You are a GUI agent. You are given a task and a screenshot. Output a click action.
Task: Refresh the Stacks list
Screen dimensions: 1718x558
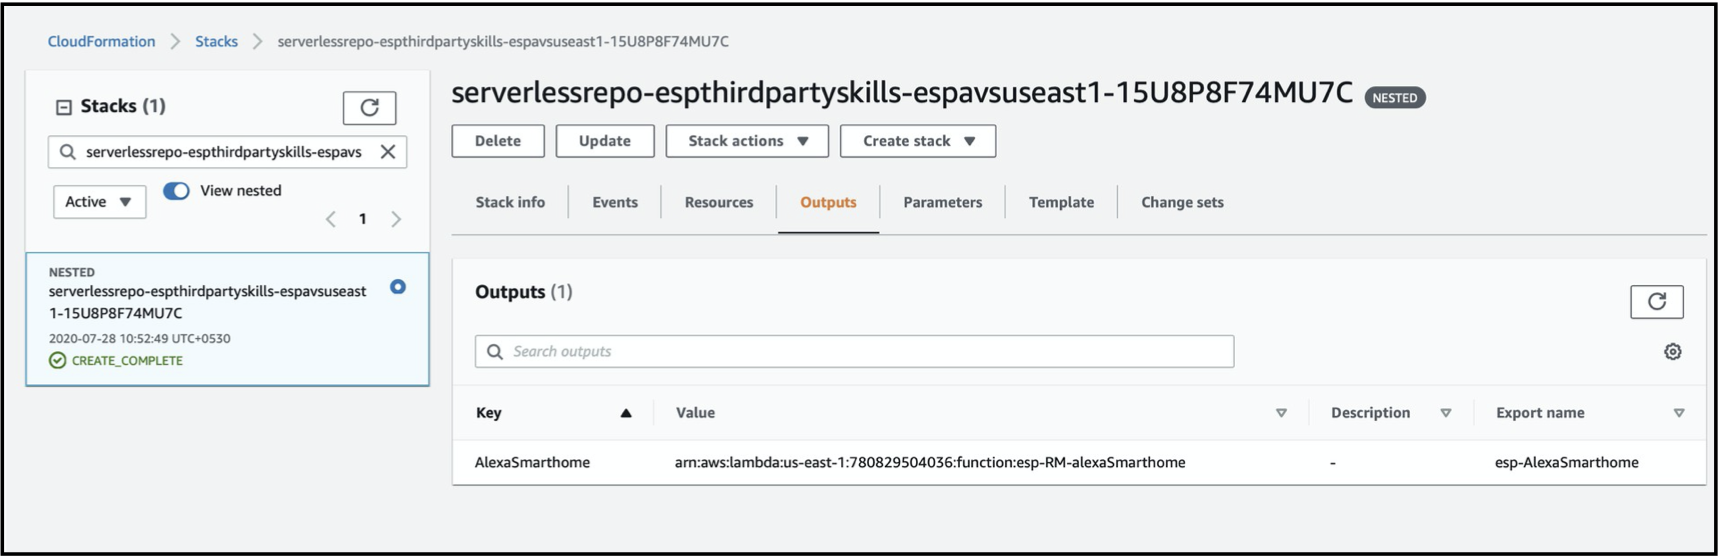coord(369,108)
